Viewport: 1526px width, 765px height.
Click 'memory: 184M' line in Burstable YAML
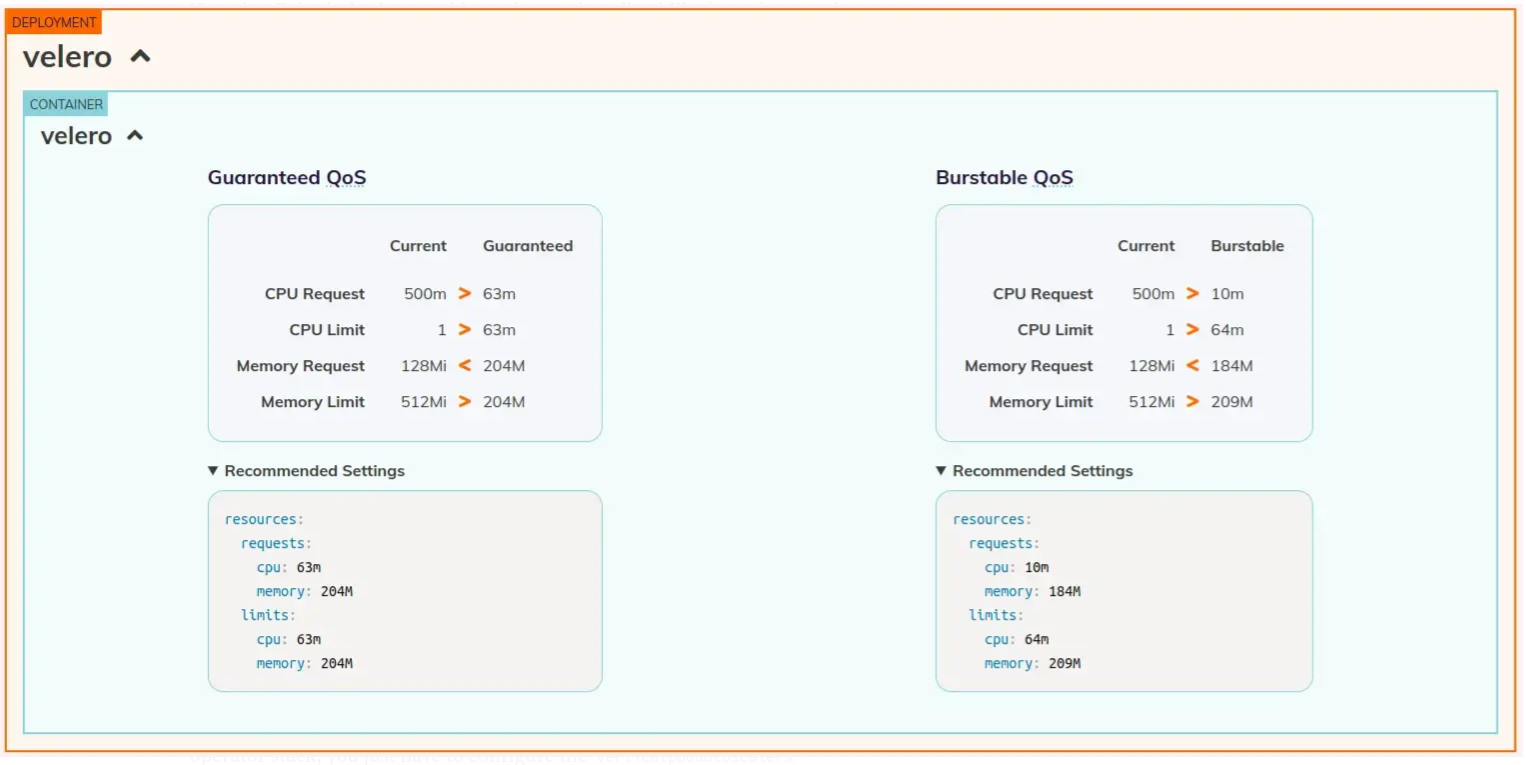tap(1033, 591)
